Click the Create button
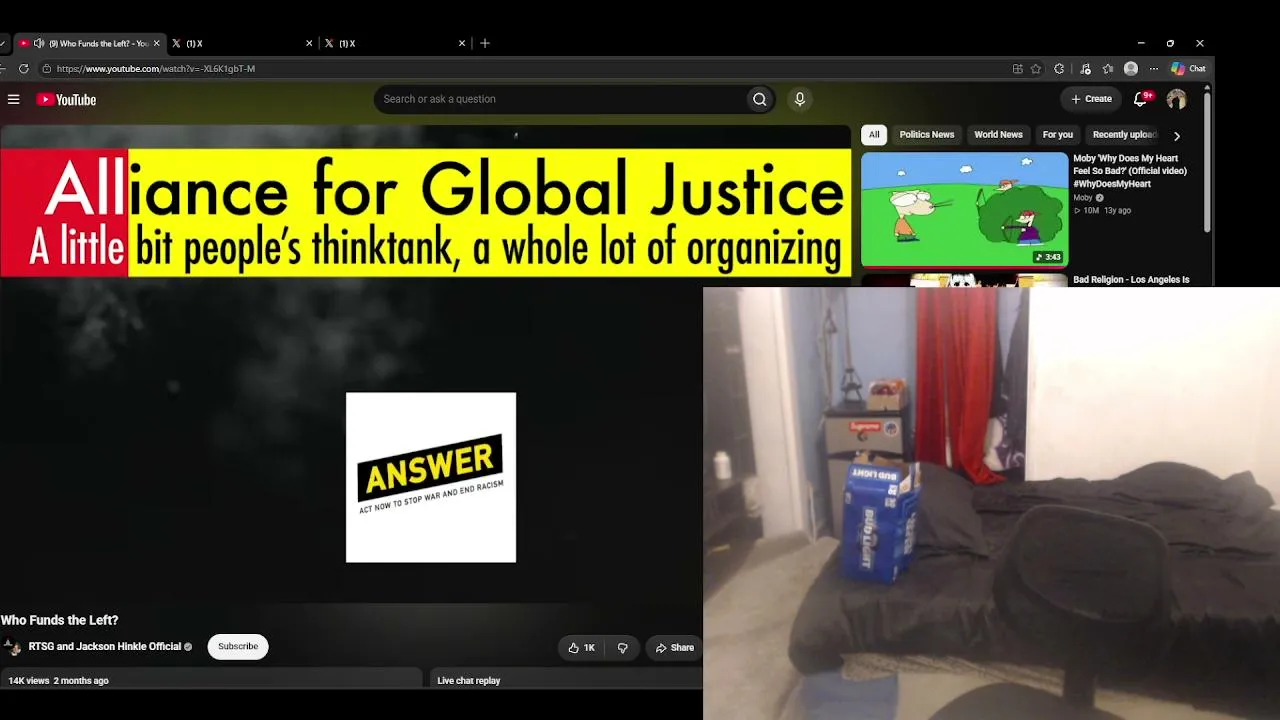 (x=1091, y=99)
